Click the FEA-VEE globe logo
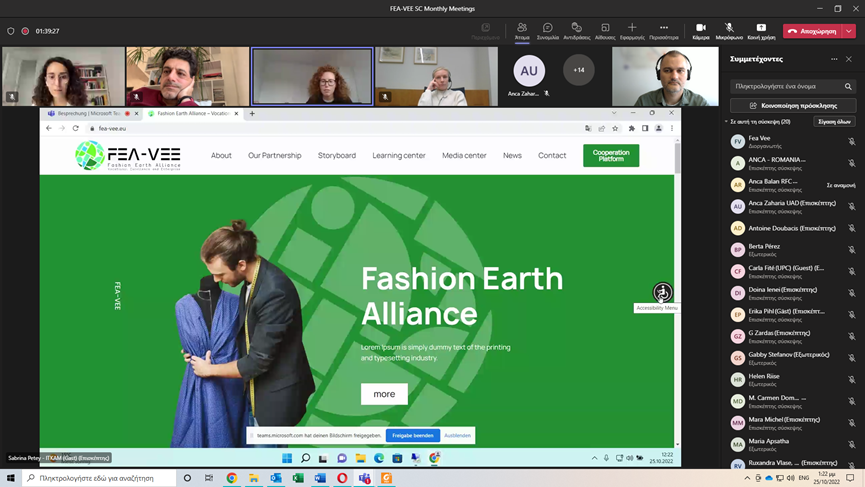Screen dimensions: 865x487 pos(90,155)
